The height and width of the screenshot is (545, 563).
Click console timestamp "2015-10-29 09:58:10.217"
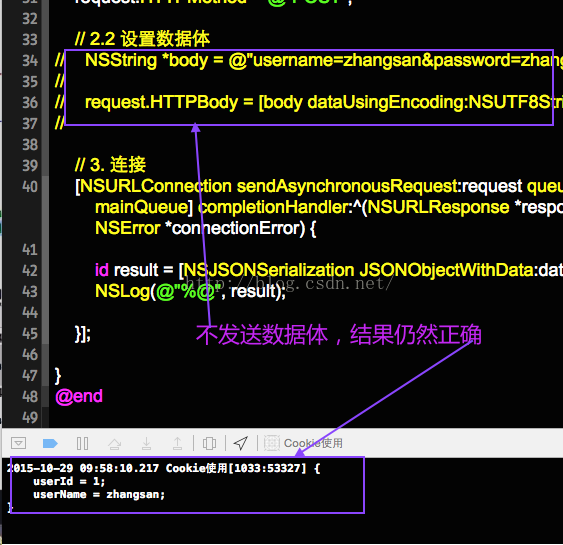[83, 468]
